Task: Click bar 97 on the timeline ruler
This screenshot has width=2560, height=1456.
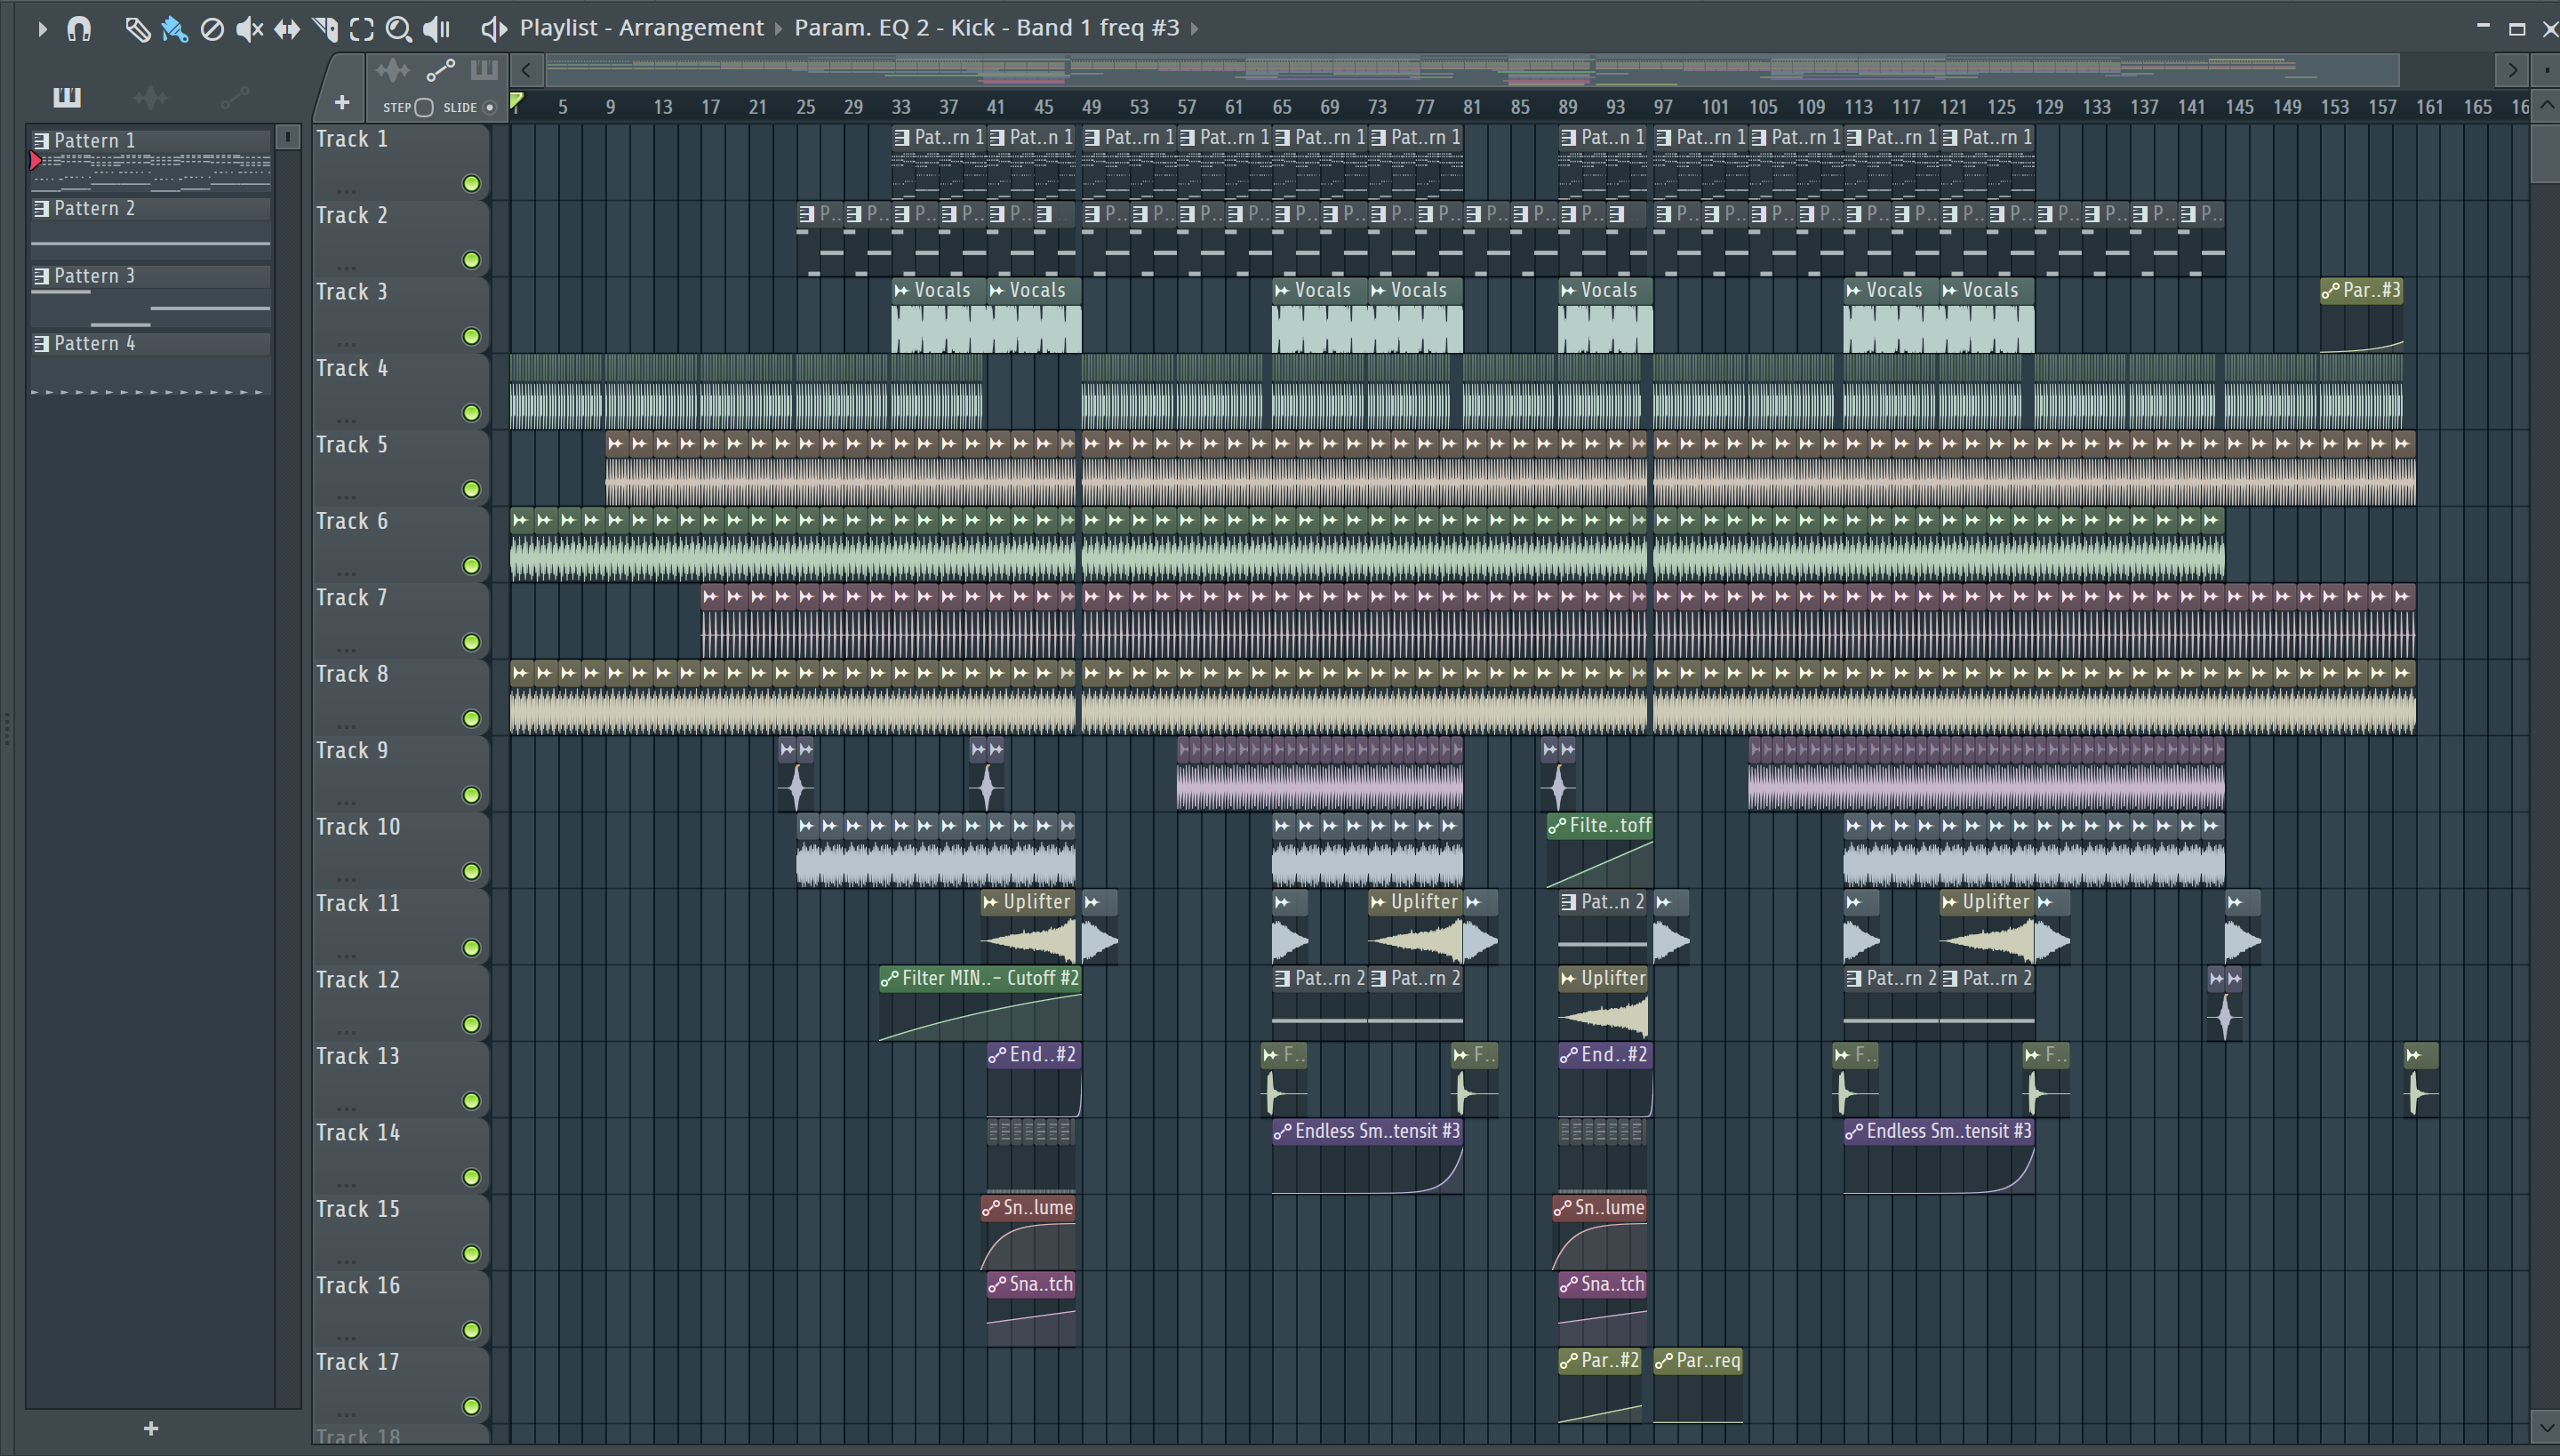Action: (1663, 107)
